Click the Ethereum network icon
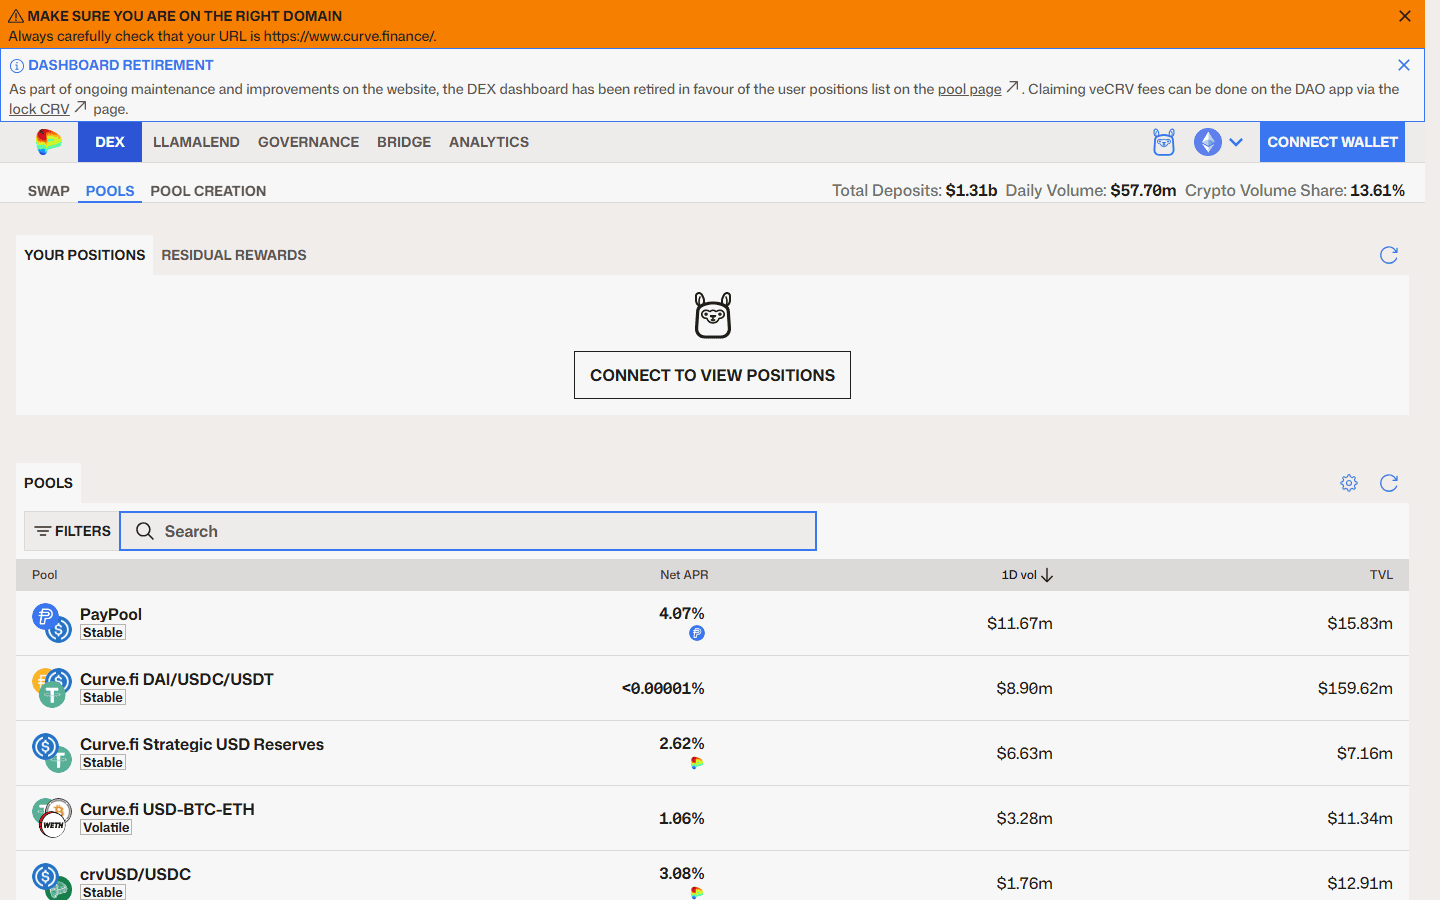Screen dimensions: 1440x900 click(1208, 142)
